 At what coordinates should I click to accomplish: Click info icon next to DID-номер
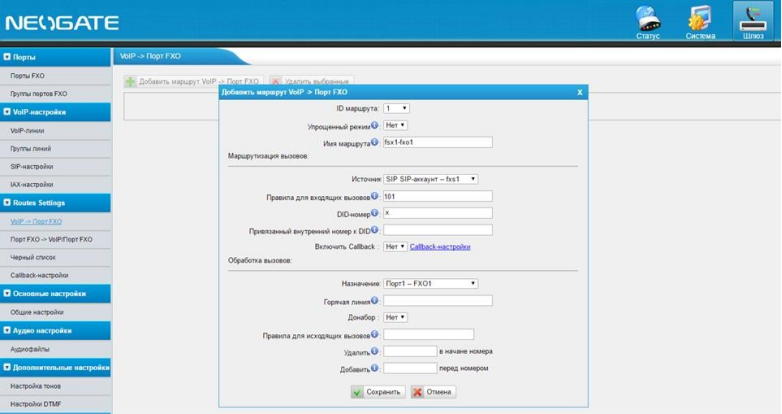[375, 213]
